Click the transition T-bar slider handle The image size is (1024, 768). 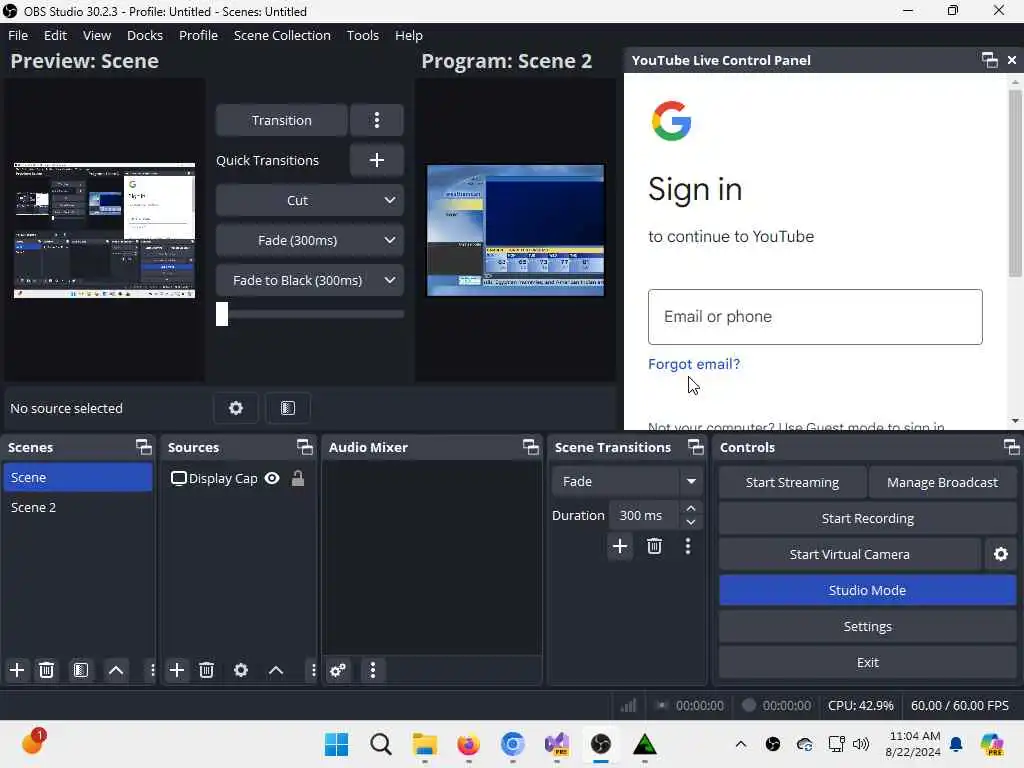pyautogui.click(x=222, y=314)
